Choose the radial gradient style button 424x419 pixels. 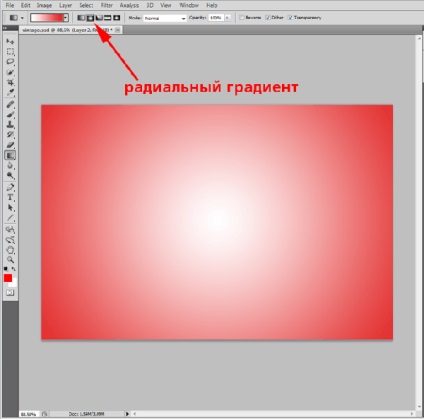point(90,18)
